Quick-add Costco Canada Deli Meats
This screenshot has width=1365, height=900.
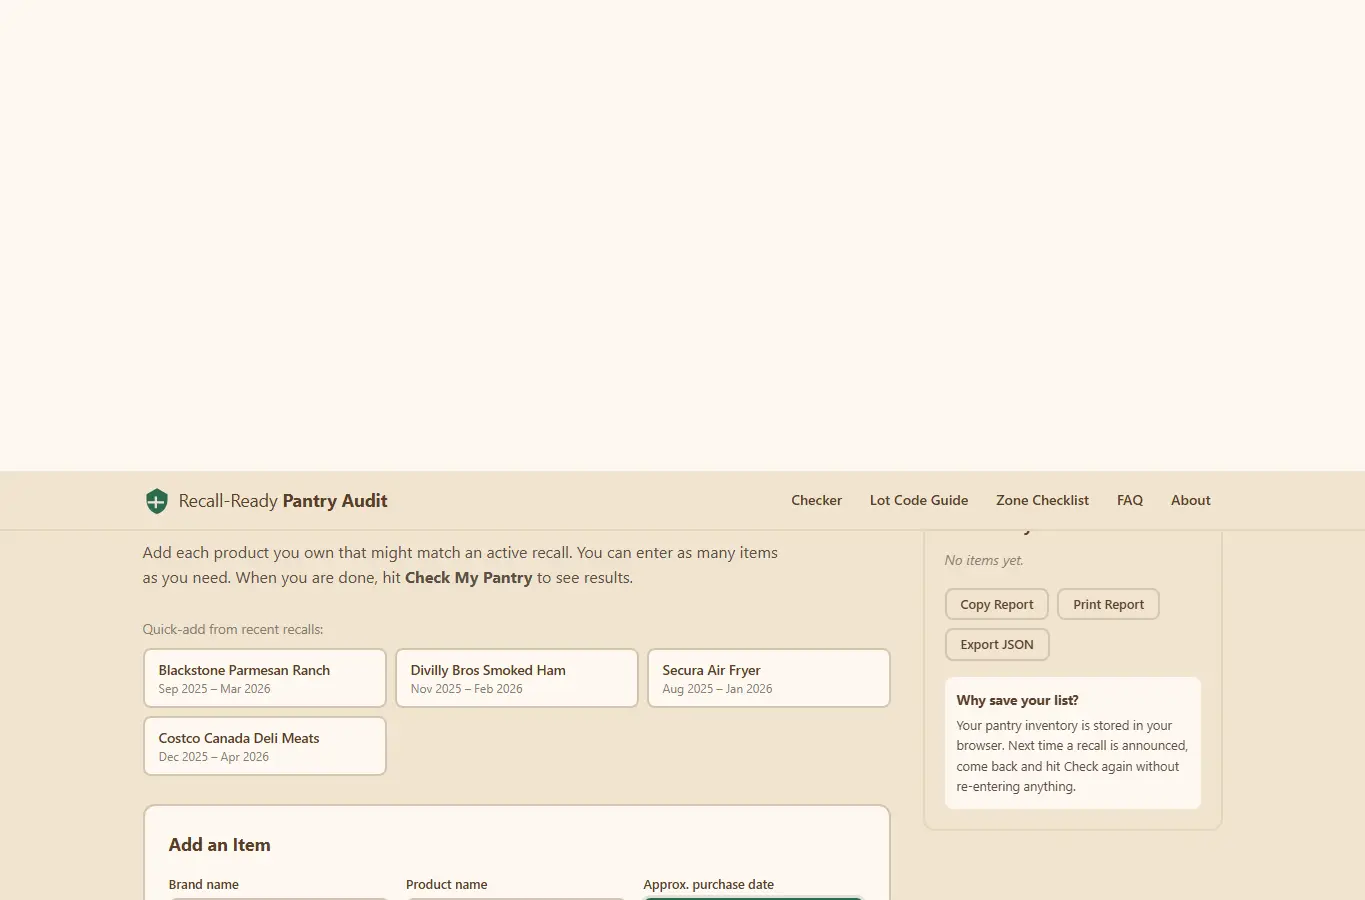(265, 746)
